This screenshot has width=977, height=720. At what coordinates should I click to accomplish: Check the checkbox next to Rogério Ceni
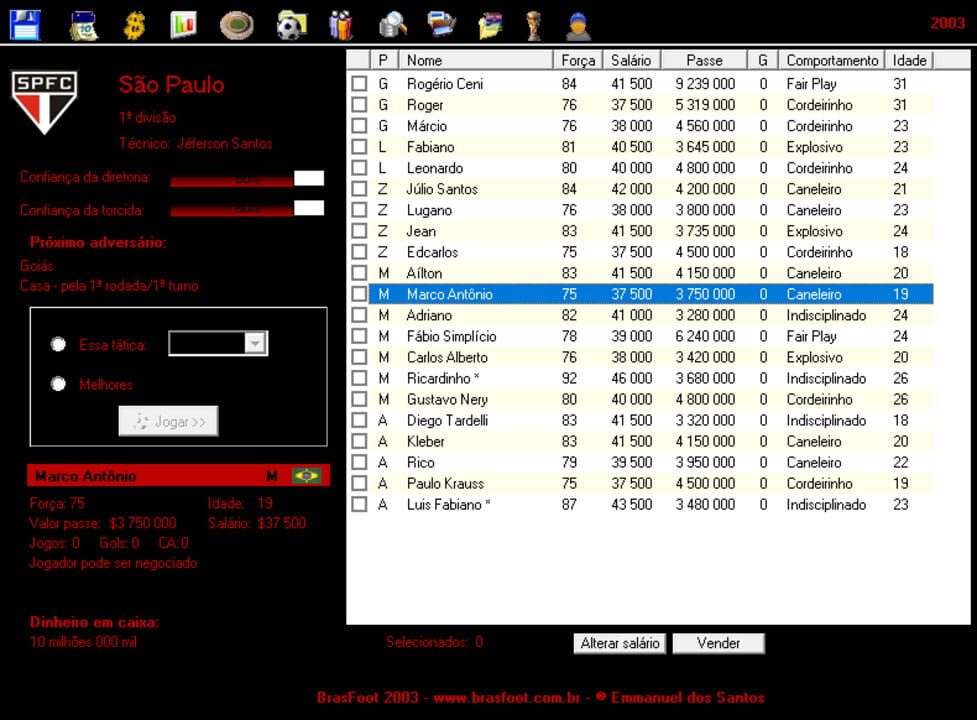pyautogui.click(x=359, y=84)
